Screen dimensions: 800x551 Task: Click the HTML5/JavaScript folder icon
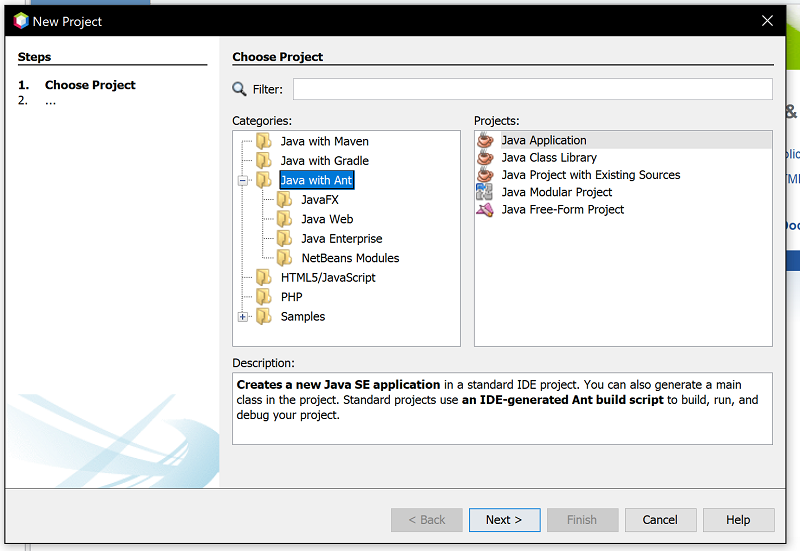pos(263,277)
